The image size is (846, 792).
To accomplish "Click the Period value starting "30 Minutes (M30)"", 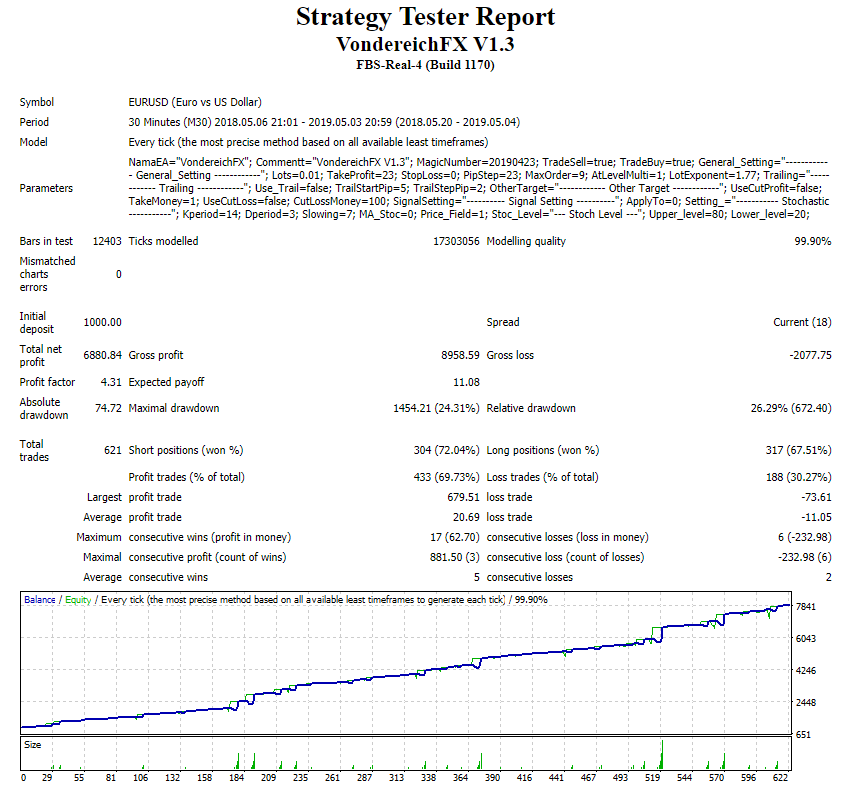I will point(324,122).
